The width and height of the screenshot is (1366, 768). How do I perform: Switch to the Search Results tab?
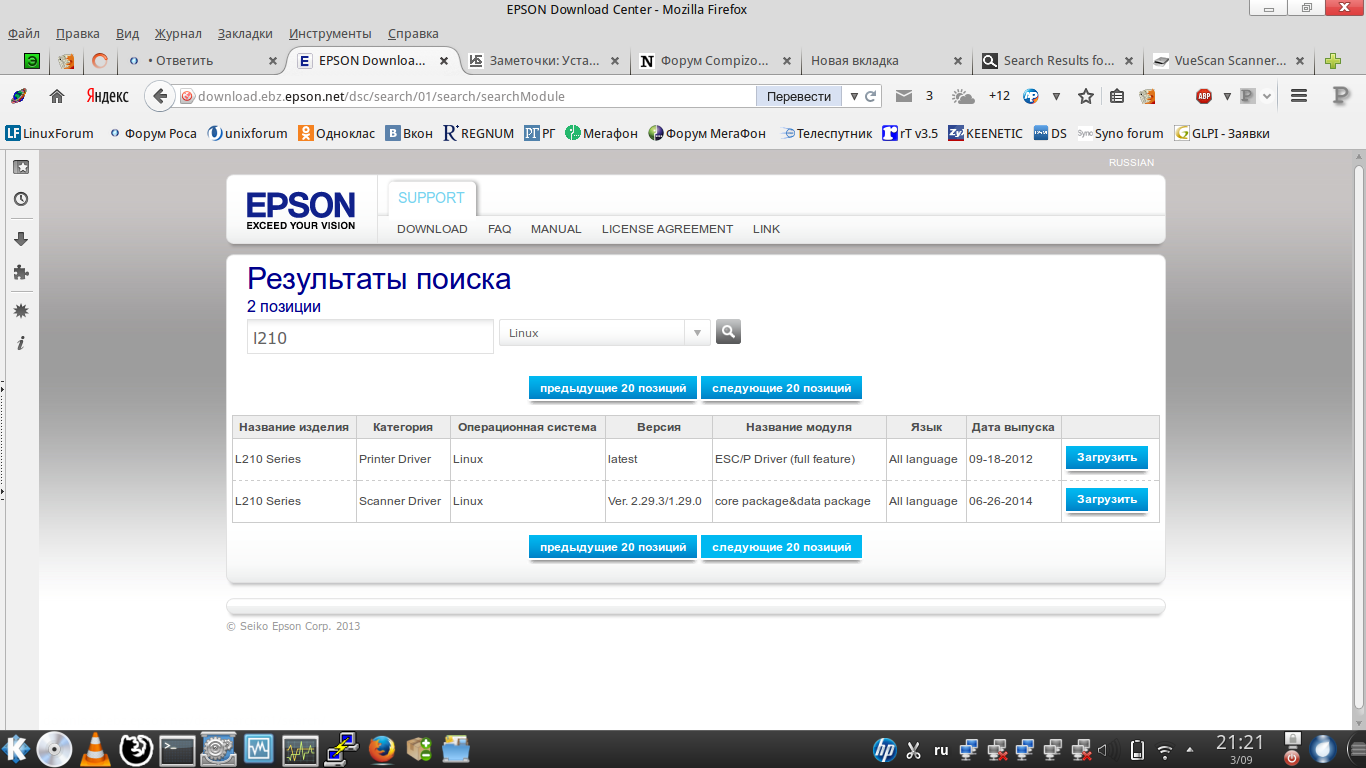1058,61
